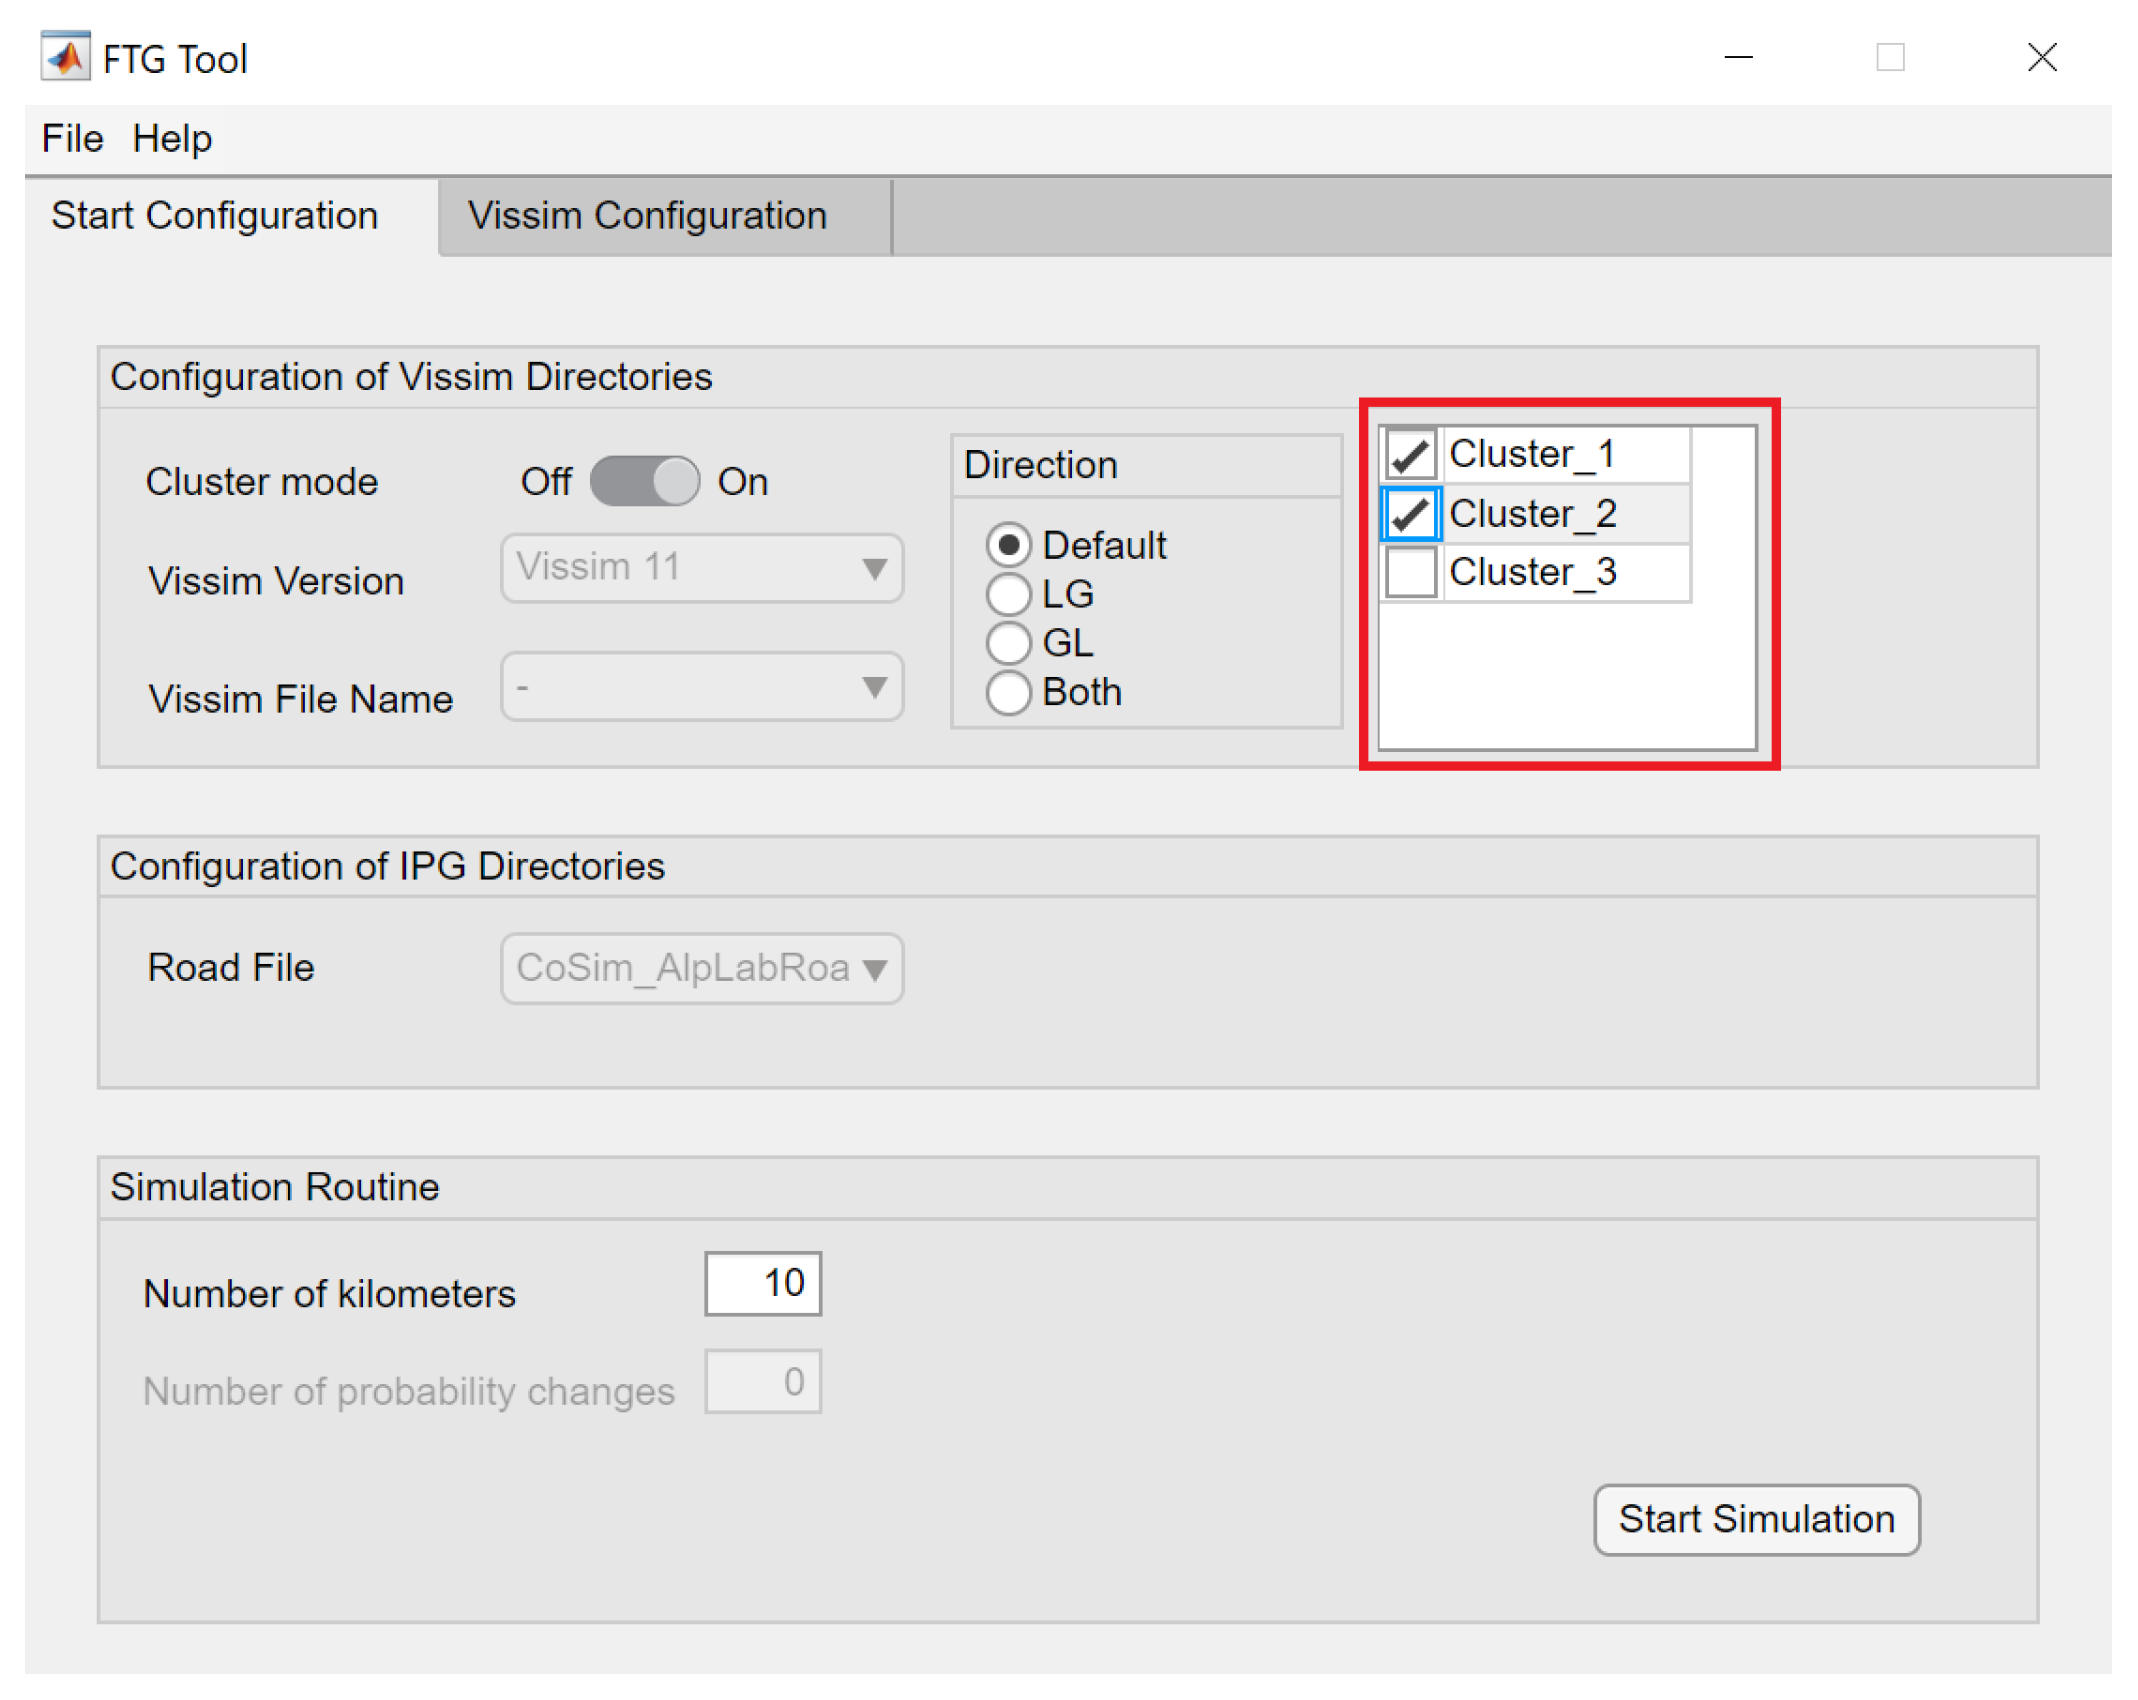The width and height of the screenshot is (2138, 1700).
Task: Open the Road File dropdown
Action: point(702,968)
